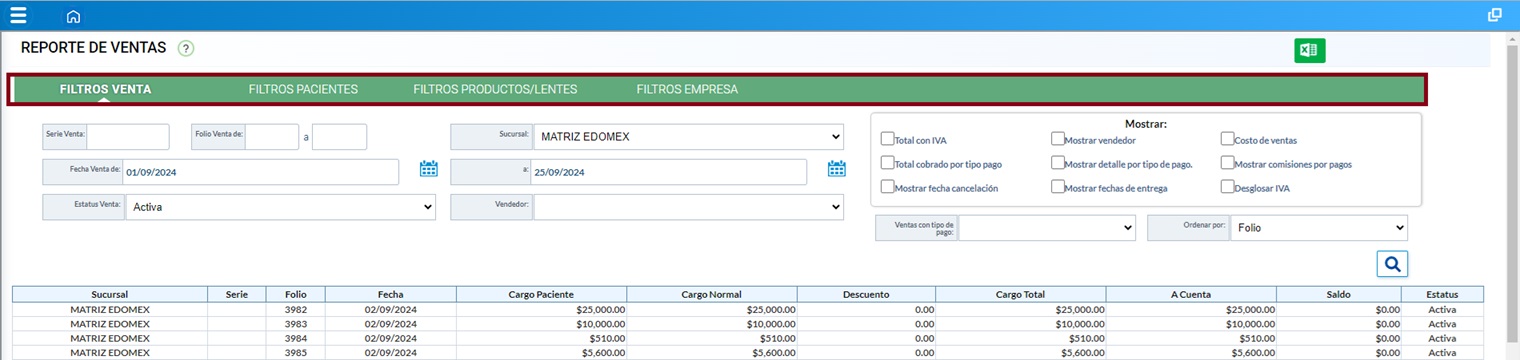Click Folio Venta de starting field
1520x360 pixels.
pyautogui.click(x=272, y=136)
